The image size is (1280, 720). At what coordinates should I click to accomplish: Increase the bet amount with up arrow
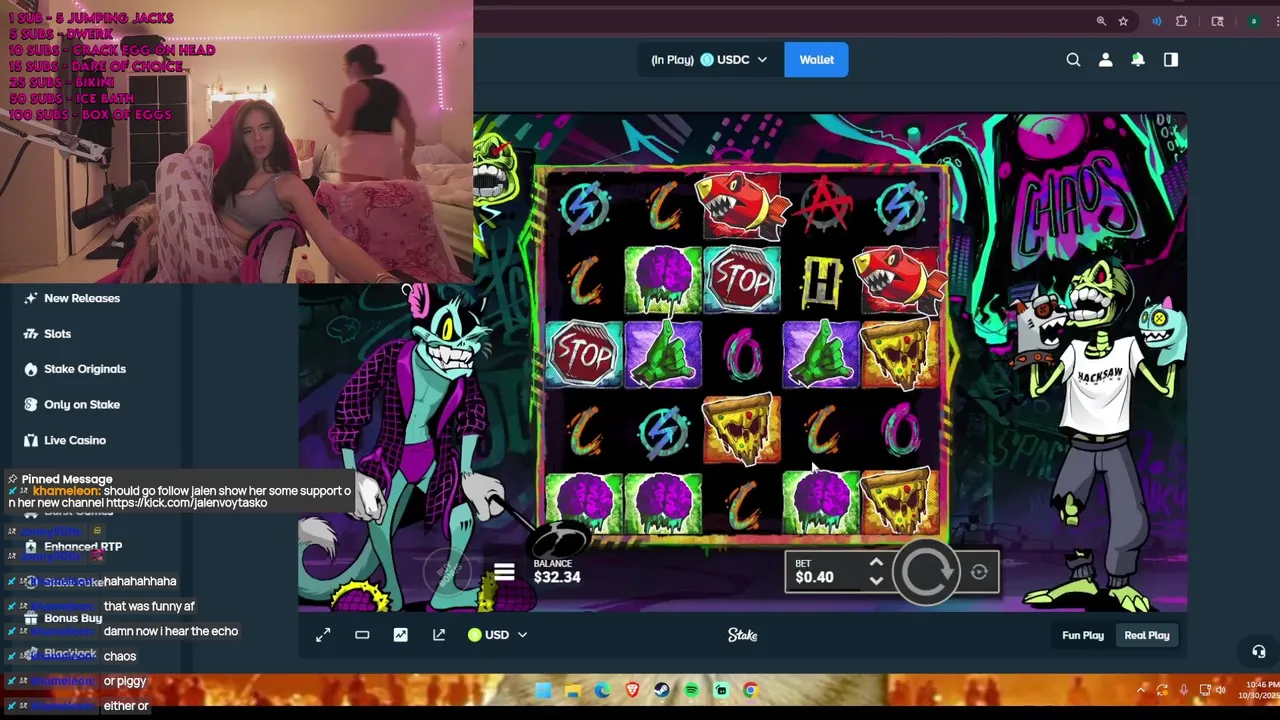pyautogui.click(x=876, y=564)
